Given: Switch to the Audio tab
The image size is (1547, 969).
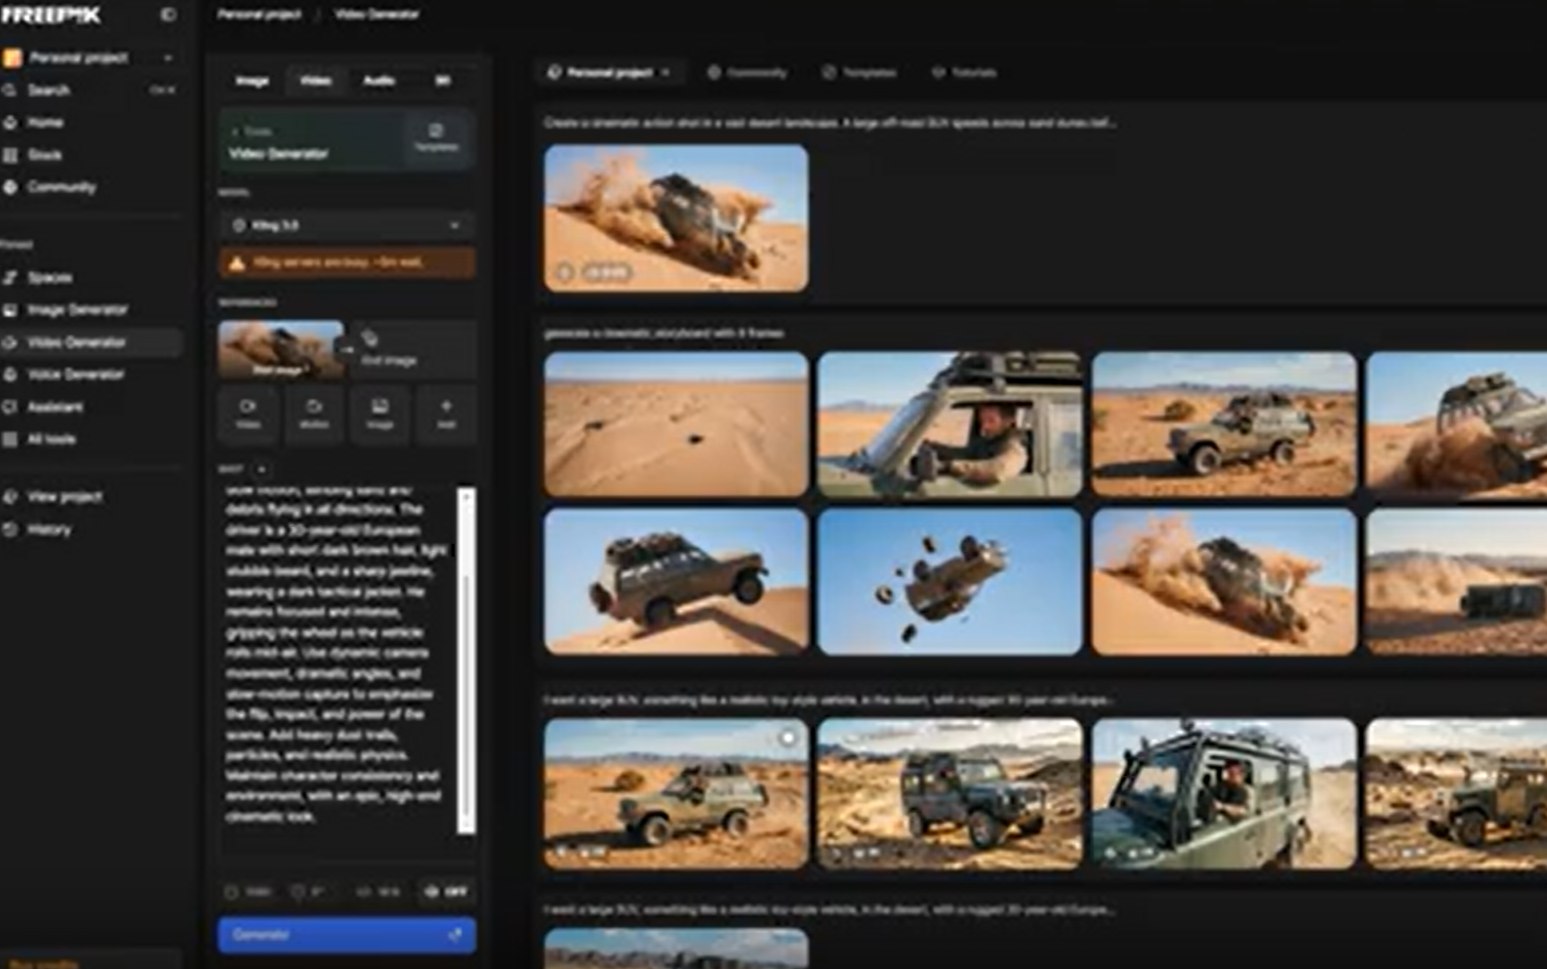Looking at the screenshot, I should pos(378,81).
